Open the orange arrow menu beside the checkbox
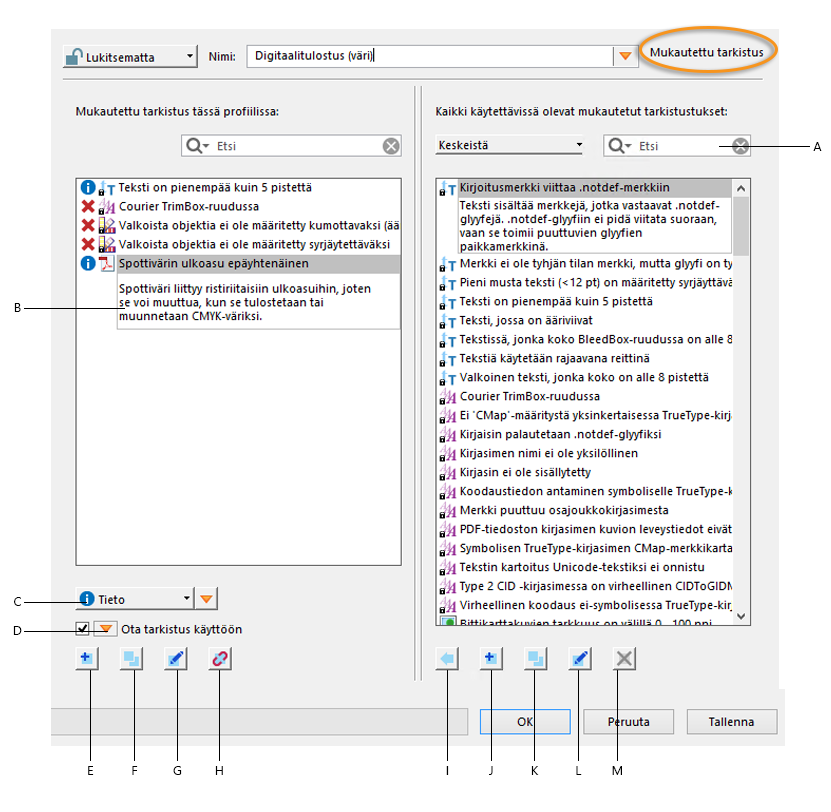Viewport: 831px width, 812px height. point(105,629)
